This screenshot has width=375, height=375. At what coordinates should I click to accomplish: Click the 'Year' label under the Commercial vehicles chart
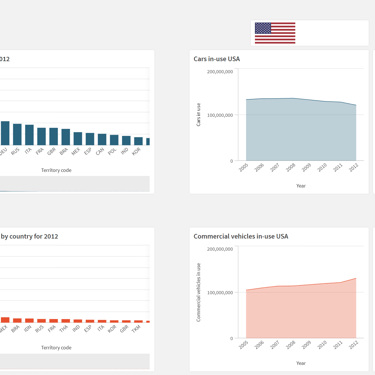pyautogui.click(x=301, y=363)
